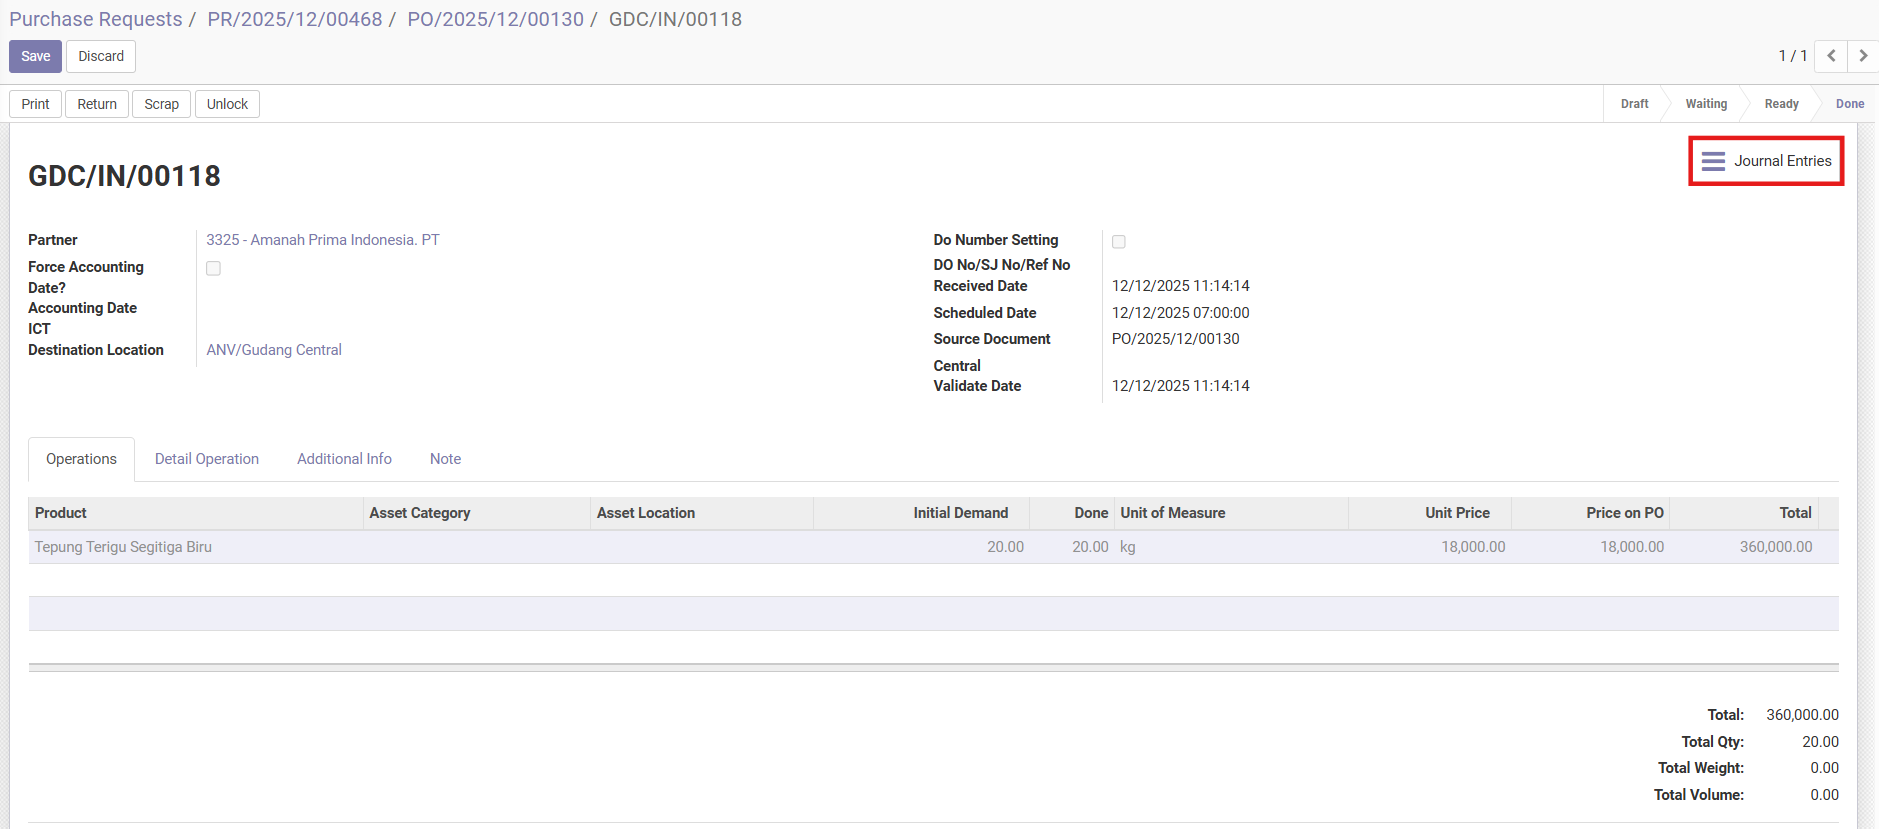Switch to Detail Operation tab
The height and width of the screenshot is (829, 1879).
[206, 459]
